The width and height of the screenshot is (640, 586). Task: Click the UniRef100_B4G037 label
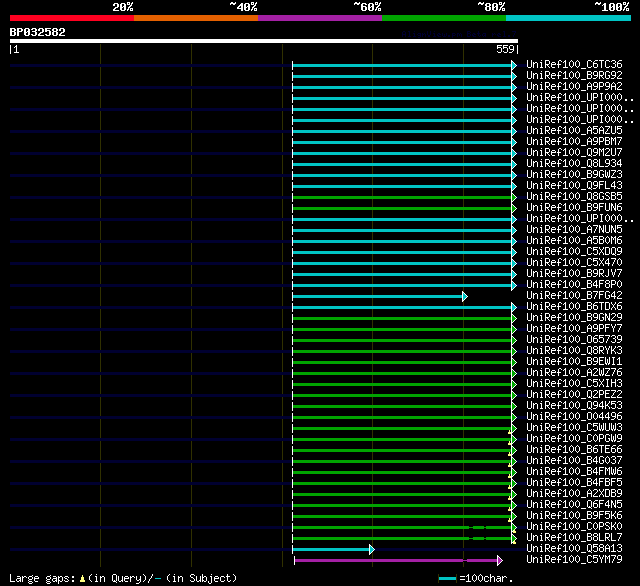[574, 461]
